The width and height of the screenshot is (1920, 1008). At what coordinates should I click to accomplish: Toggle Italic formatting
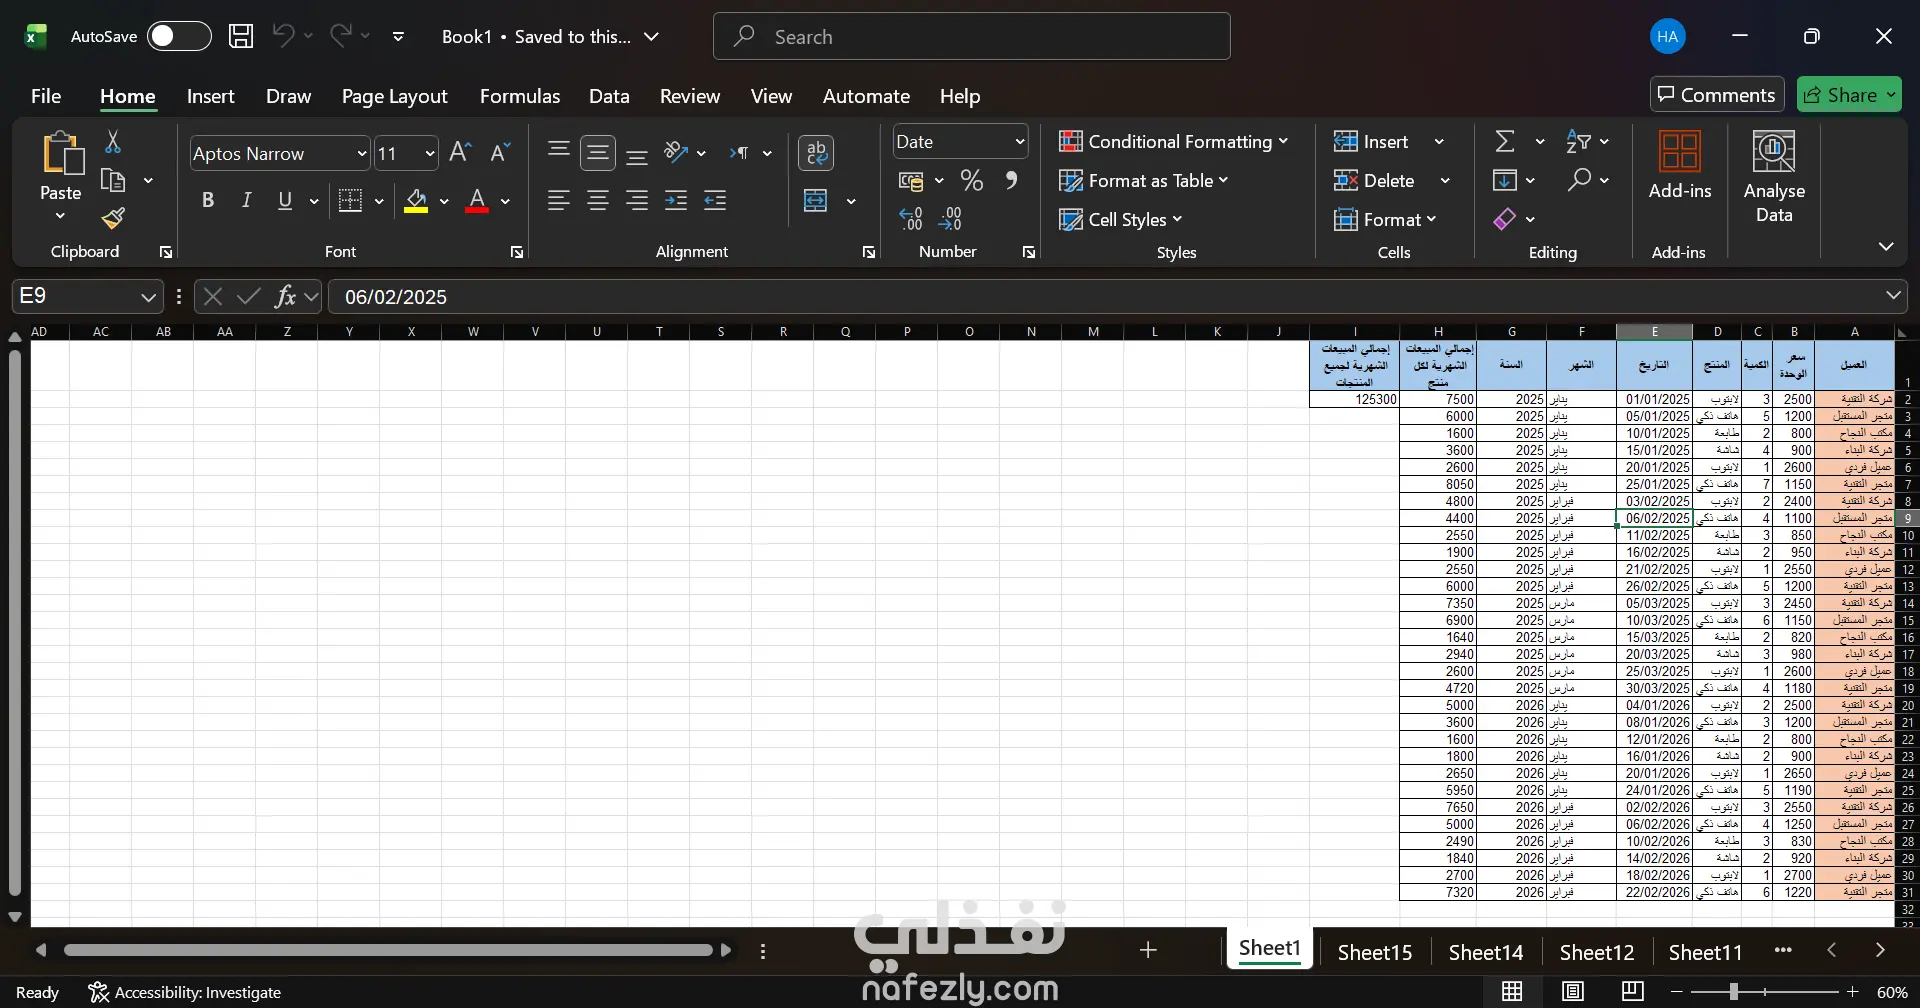(x=246, y=201)
